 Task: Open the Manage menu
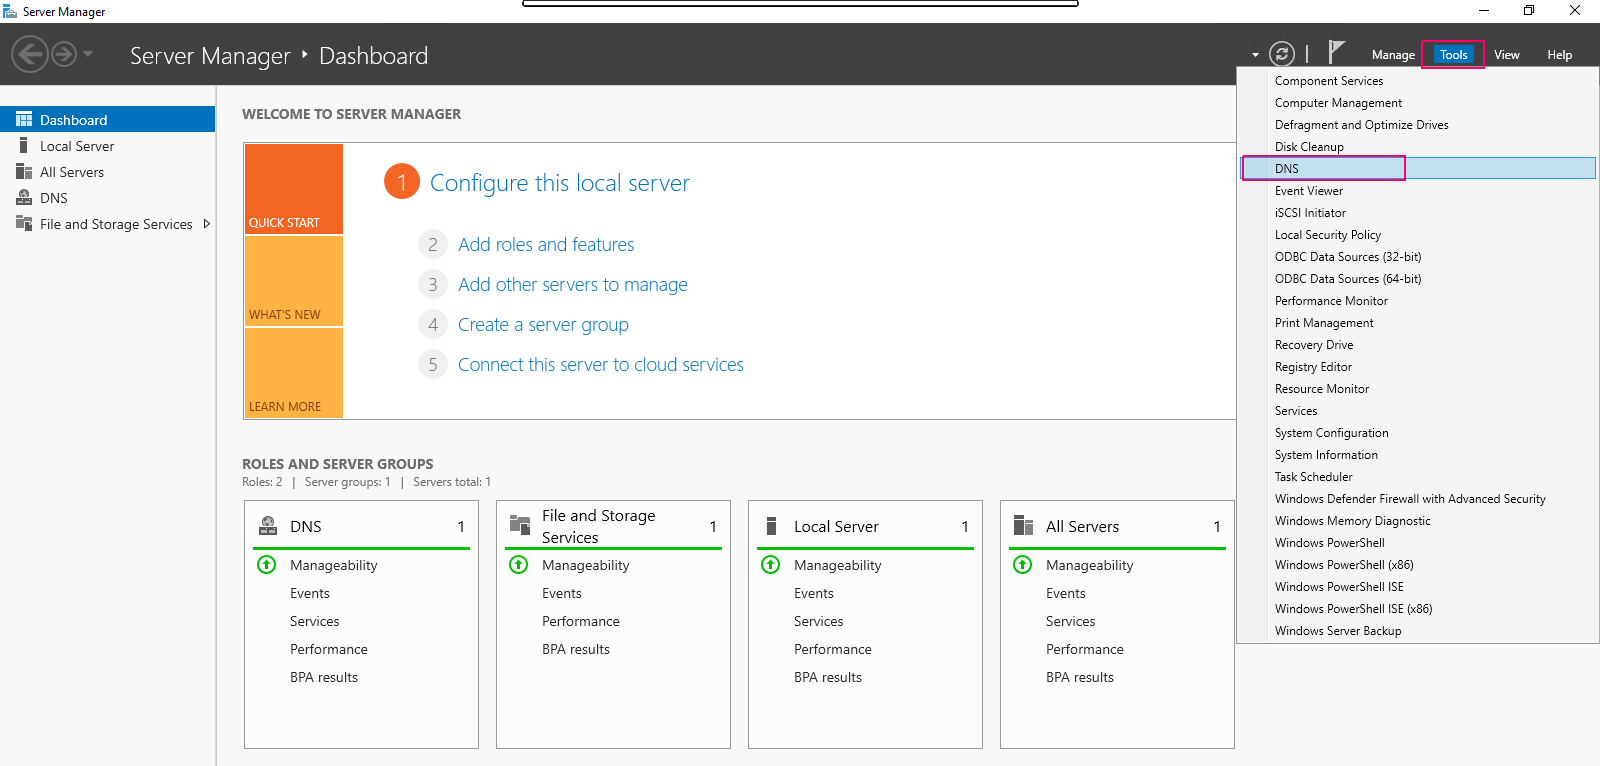[1393, 55]
